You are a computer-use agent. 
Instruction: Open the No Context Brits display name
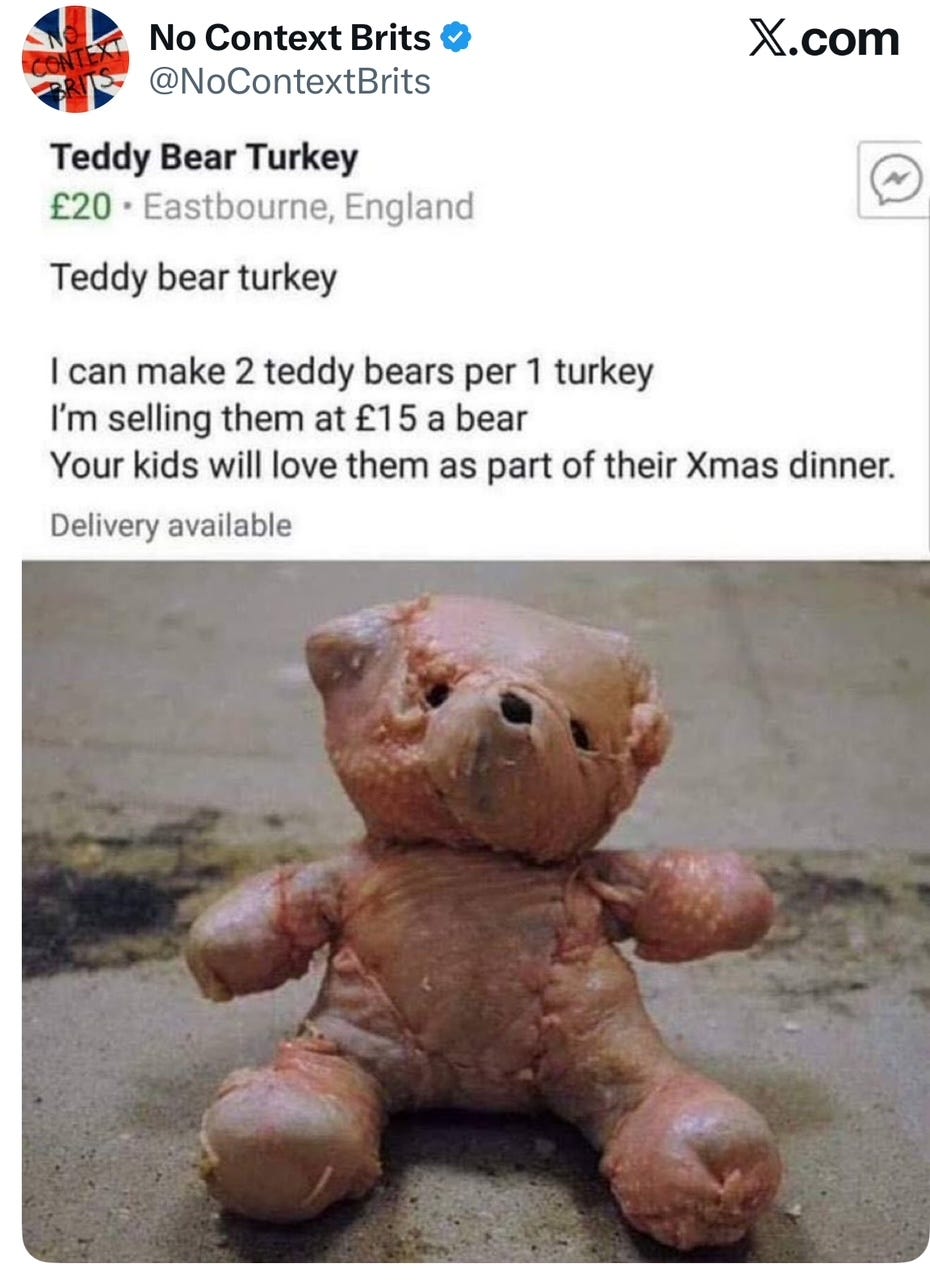tap(290, 39)
